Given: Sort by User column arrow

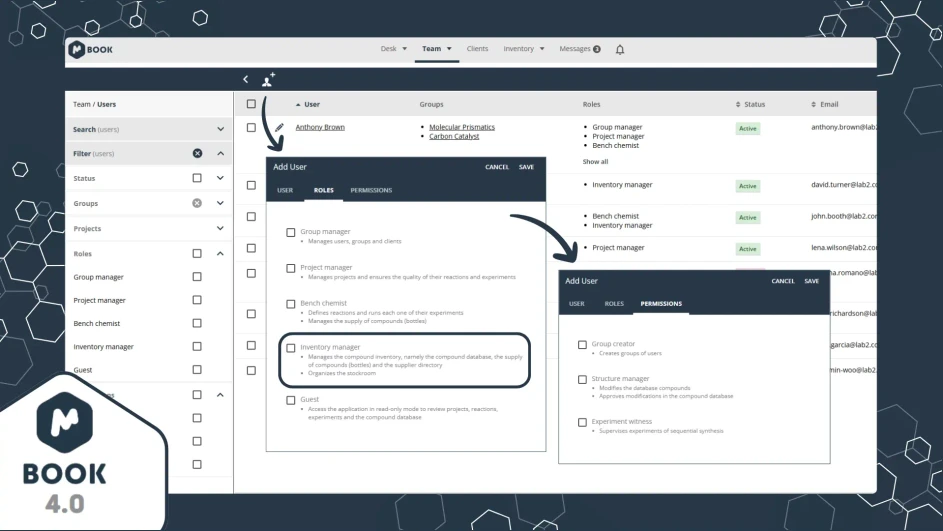Looking at the screenshot, I should point(298,105).
